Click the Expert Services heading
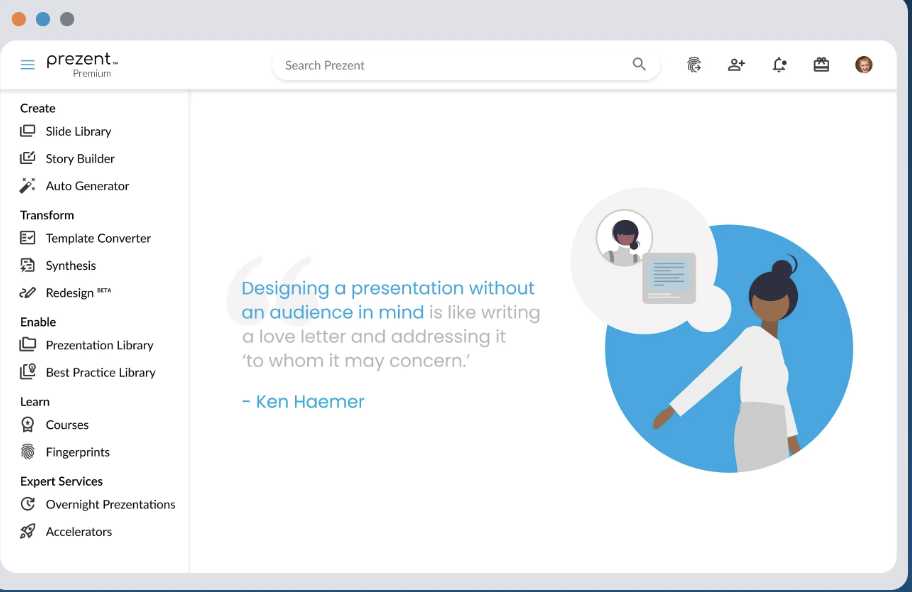Screen dimensions: 912x592 [x=62, y=482]
